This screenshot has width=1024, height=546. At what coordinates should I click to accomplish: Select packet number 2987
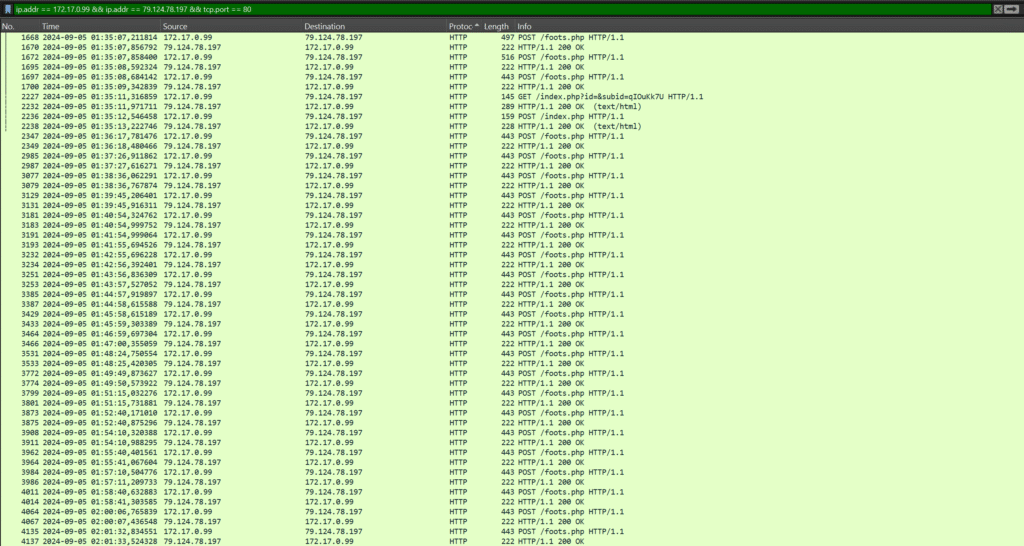(512, 166)
